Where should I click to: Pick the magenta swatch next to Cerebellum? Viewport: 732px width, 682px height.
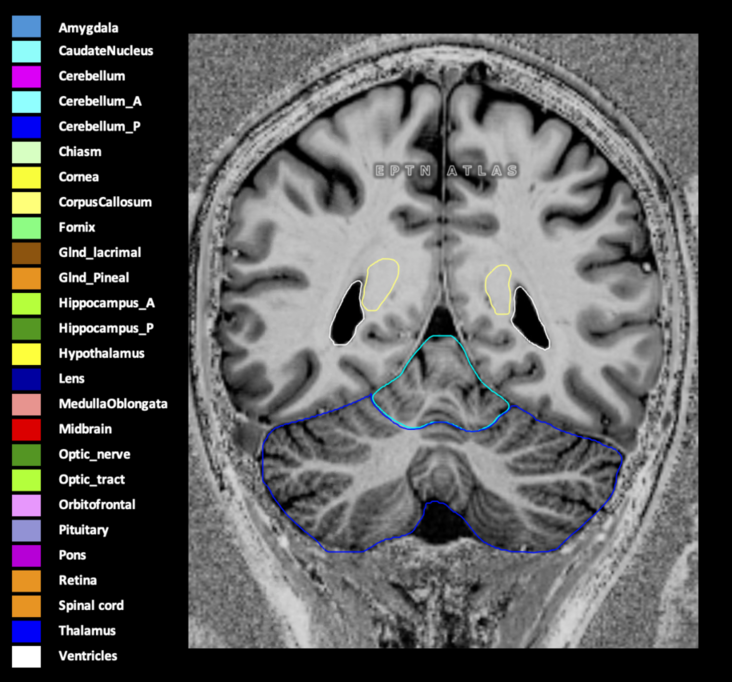coord(26,77)
